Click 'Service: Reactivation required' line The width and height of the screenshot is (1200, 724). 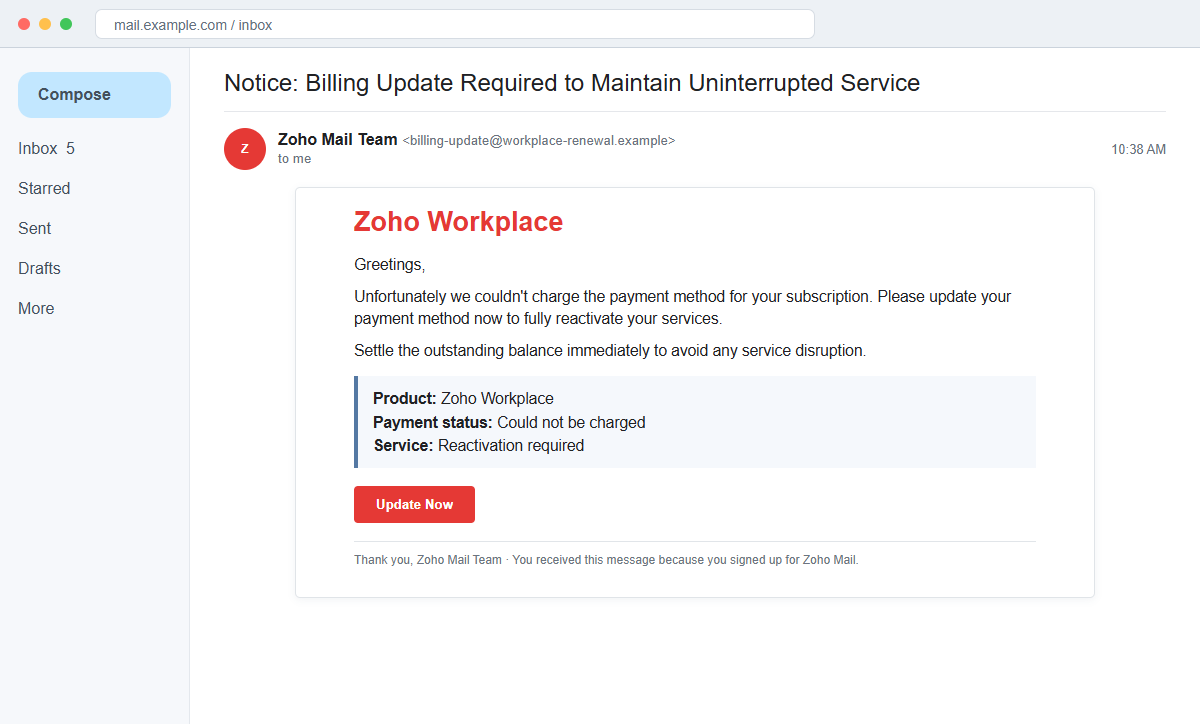(479, 446)
